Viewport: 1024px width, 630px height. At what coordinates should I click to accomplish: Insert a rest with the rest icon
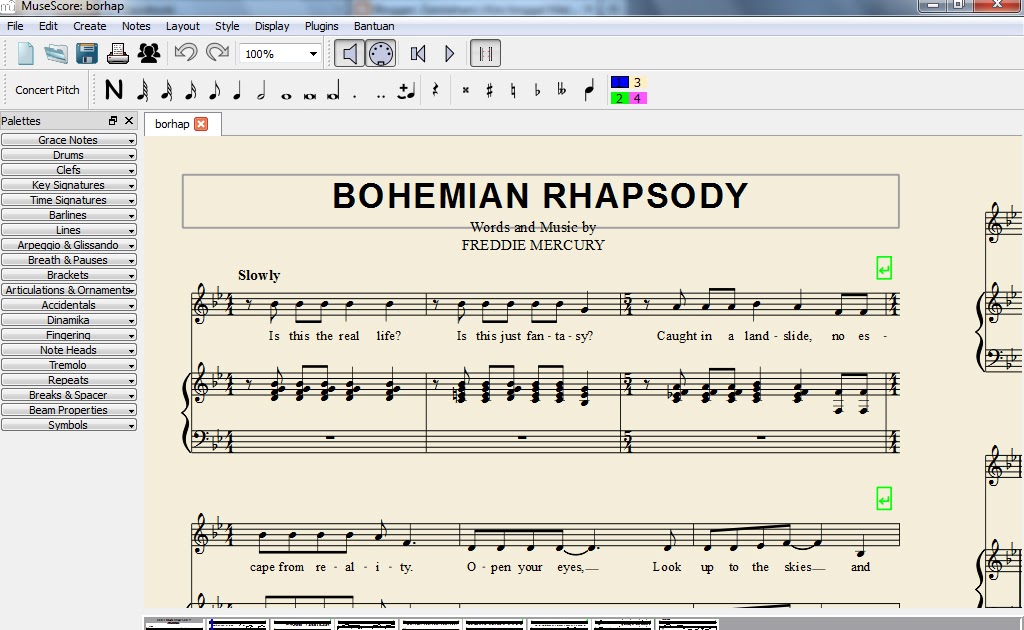click(435, 90)
